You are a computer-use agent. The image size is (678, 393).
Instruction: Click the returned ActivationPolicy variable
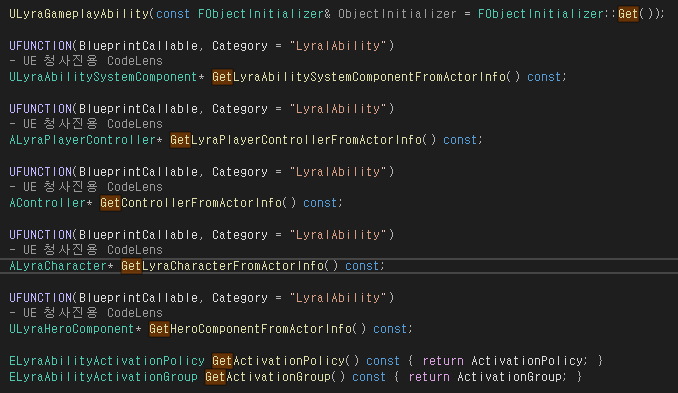click(x=527, y=361)
